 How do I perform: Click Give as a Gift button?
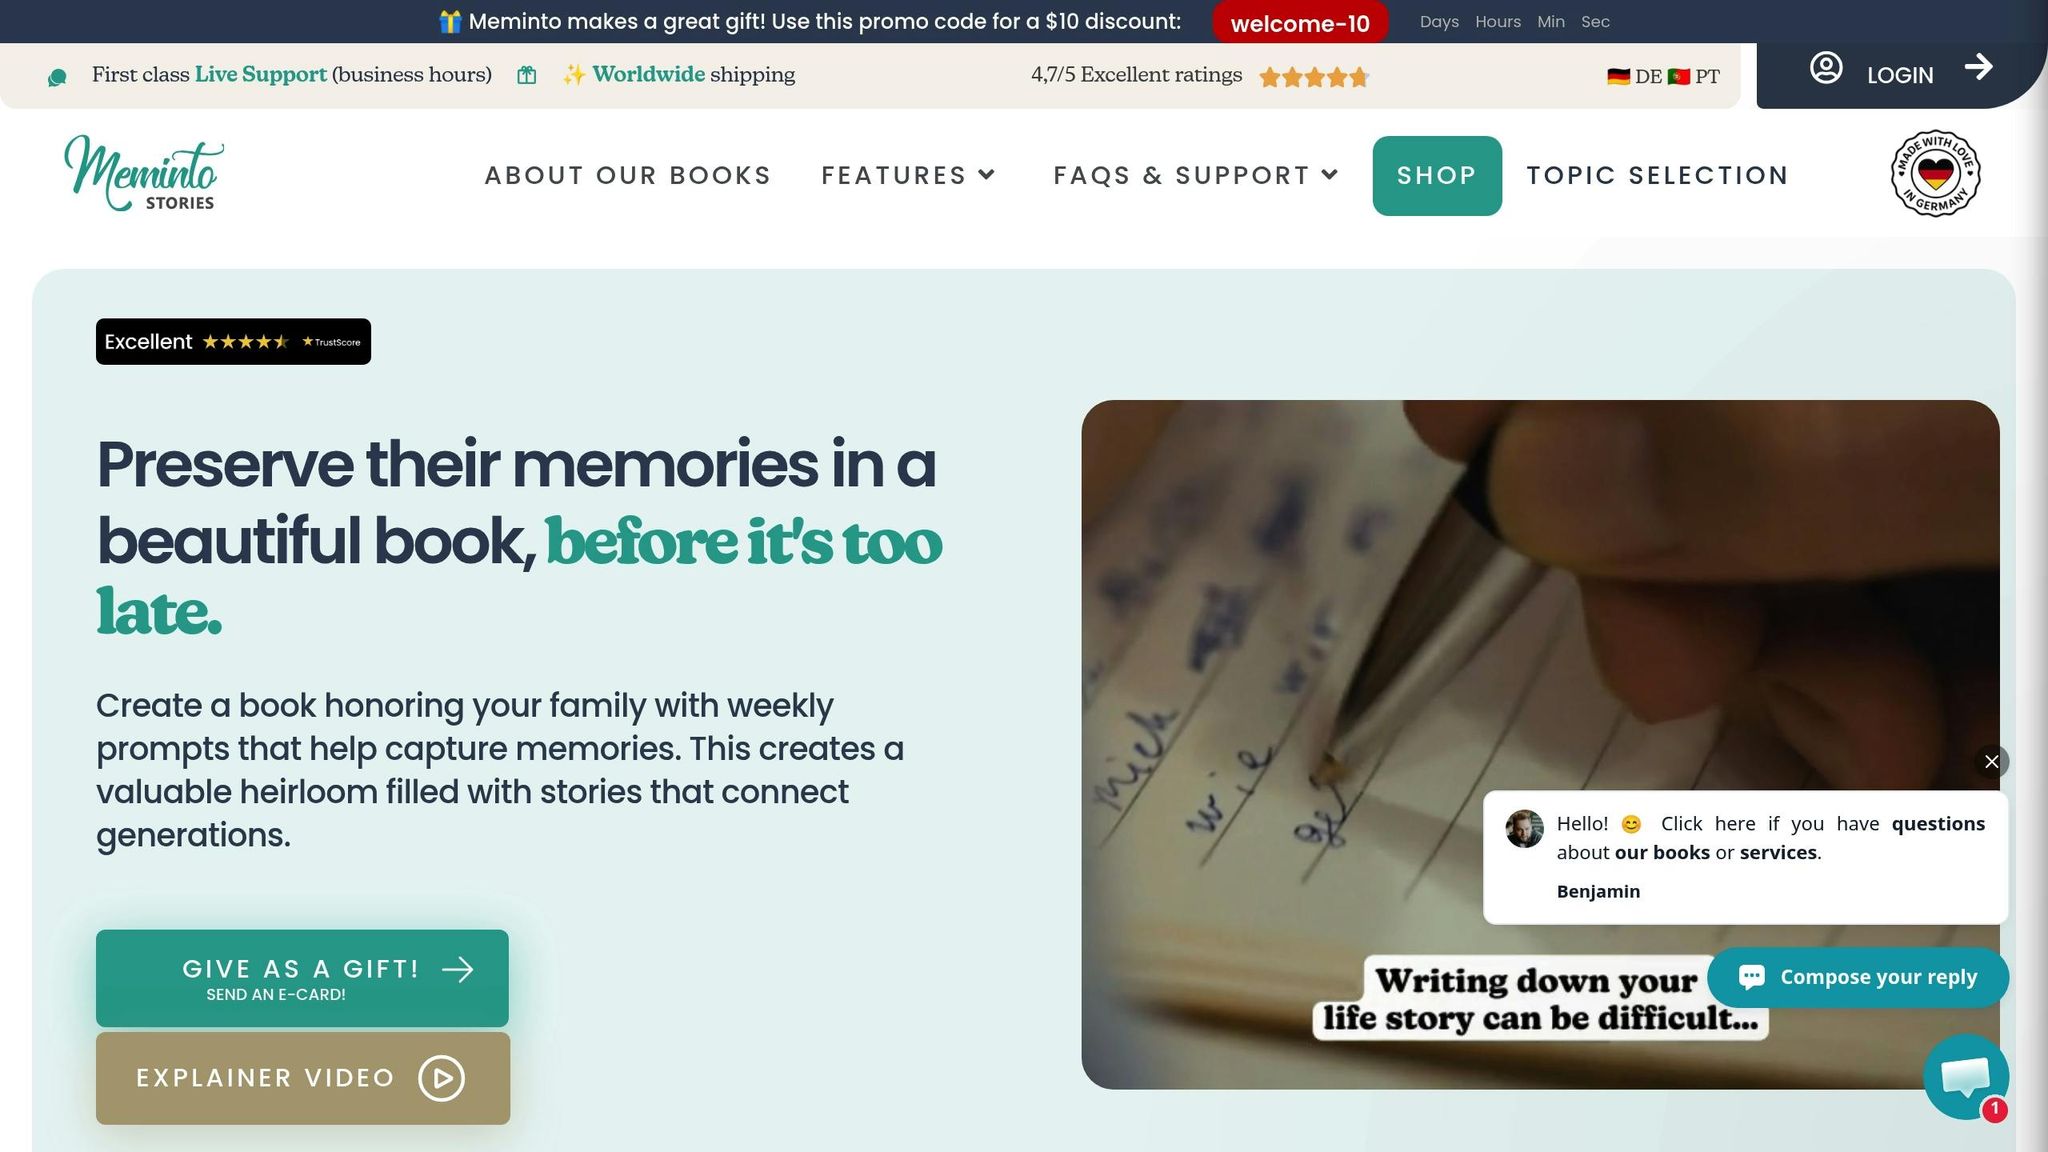click(302, 978)
